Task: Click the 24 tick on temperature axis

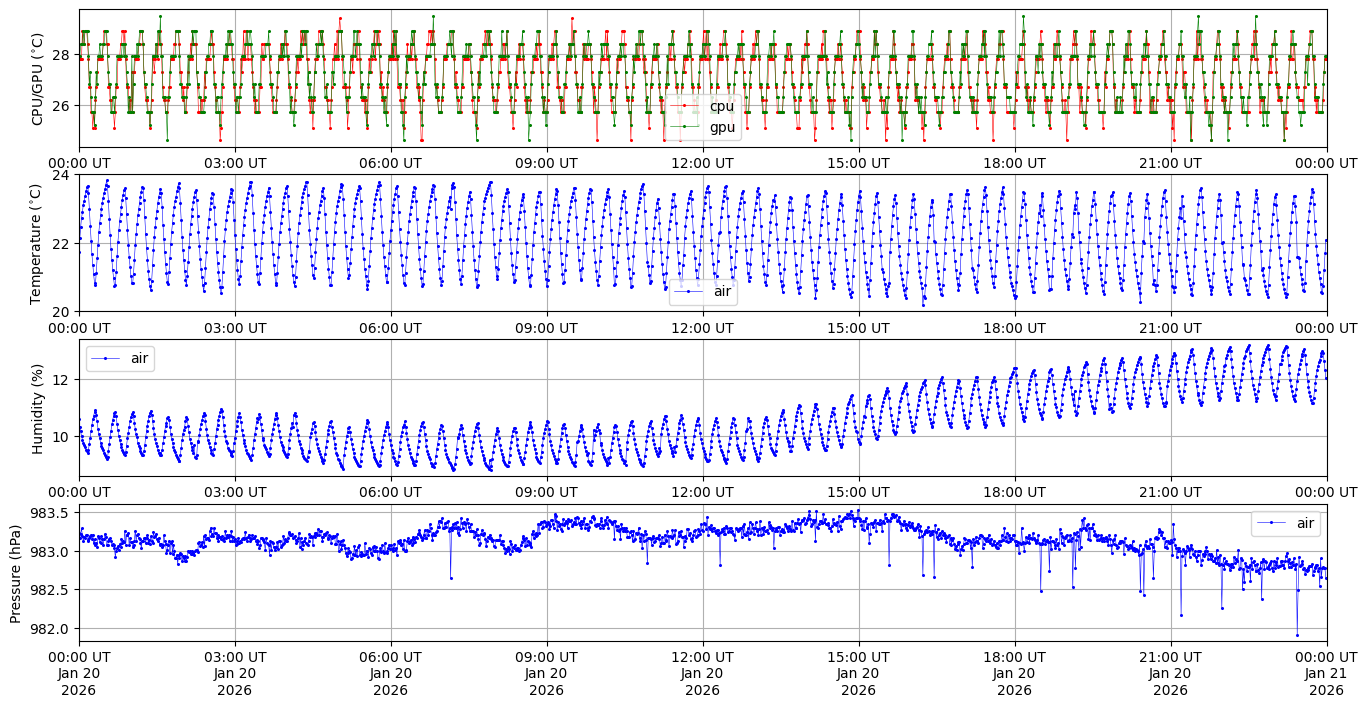Action: coord(61,175)
